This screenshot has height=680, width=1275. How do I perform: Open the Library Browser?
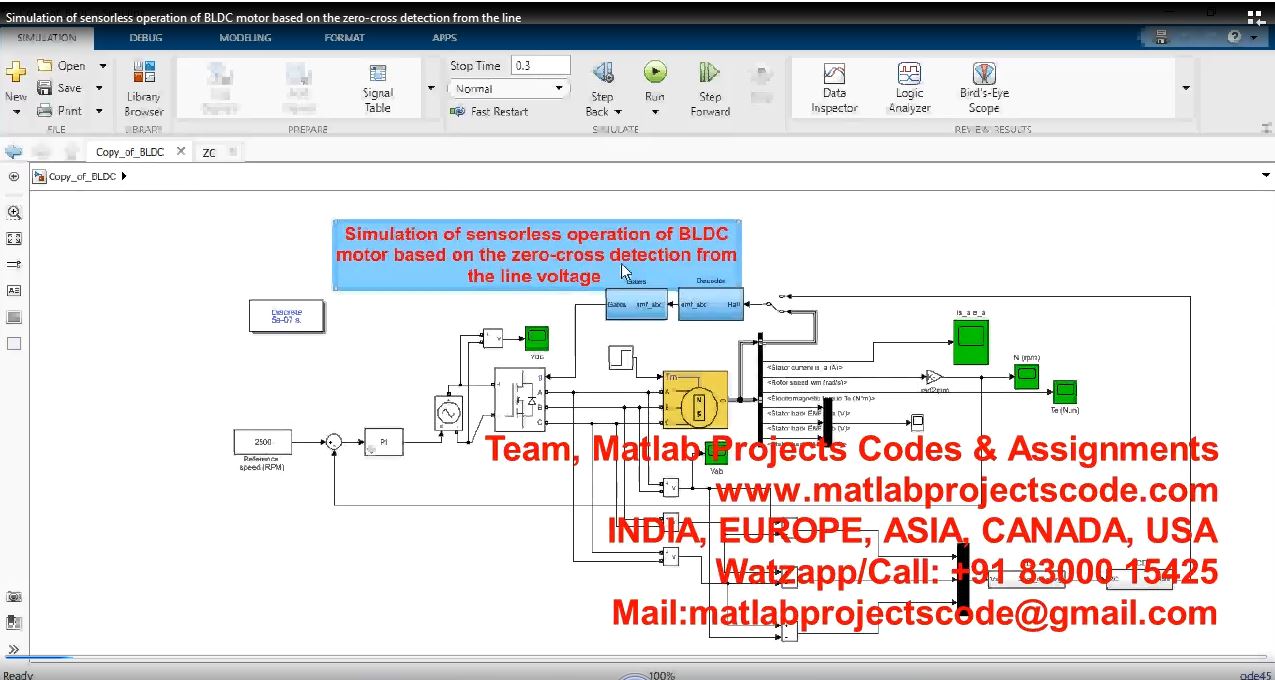[144, 88]
